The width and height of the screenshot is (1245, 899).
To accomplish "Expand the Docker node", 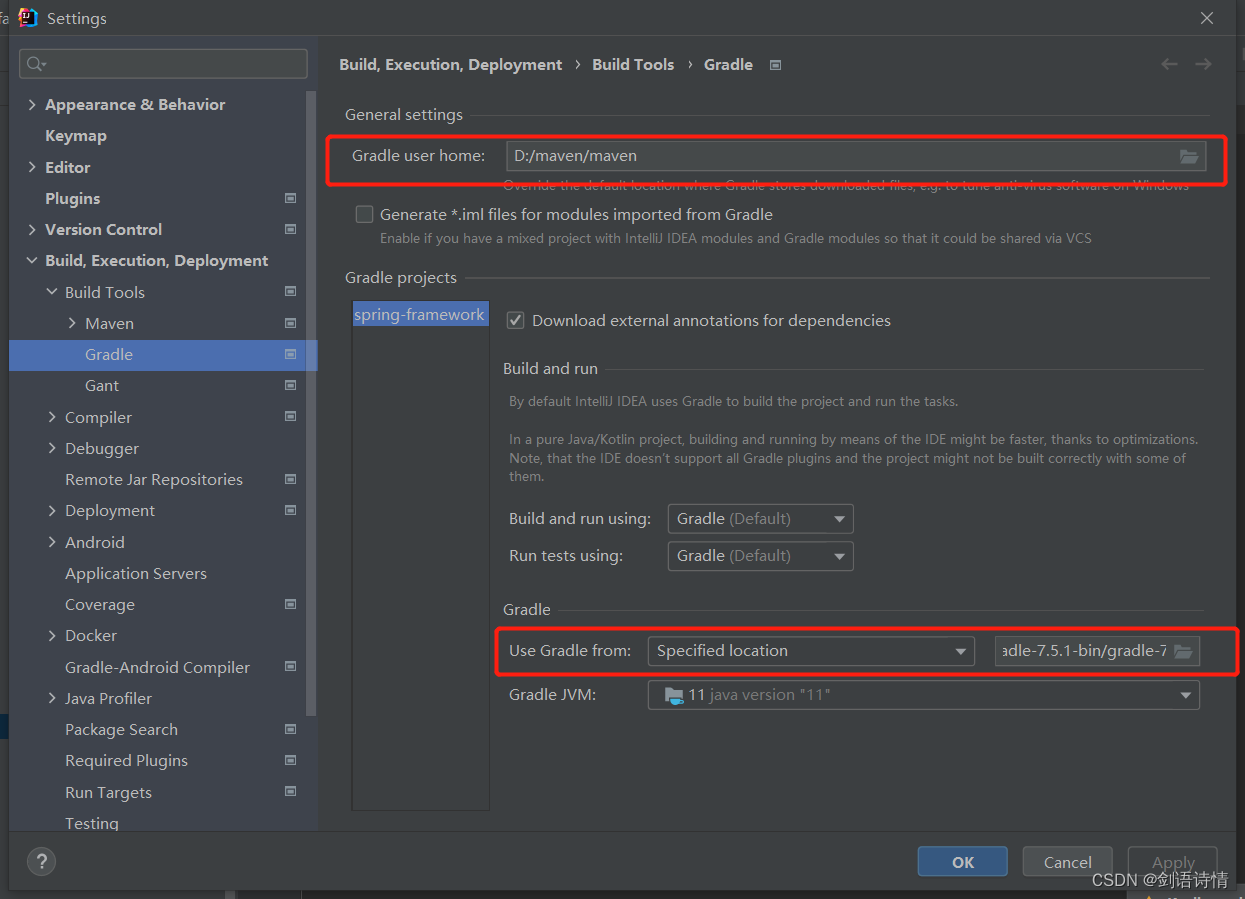I will 52,635.
